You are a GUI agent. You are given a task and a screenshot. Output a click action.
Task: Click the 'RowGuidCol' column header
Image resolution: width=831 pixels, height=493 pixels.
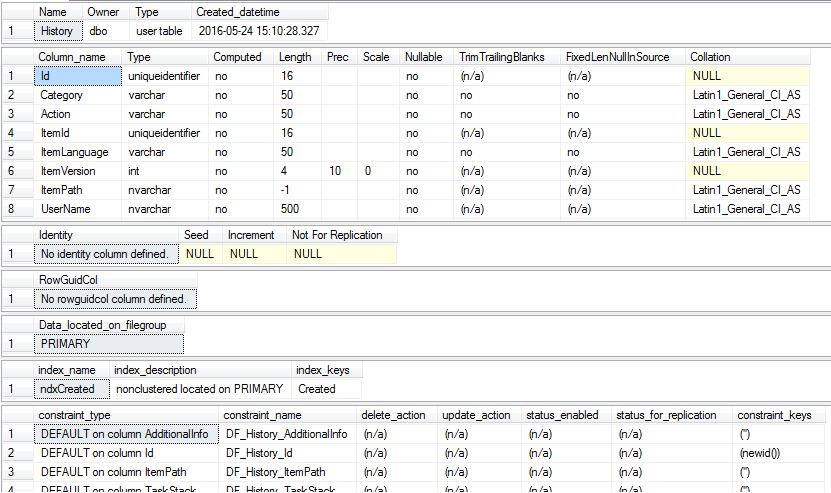click(116, 280)
